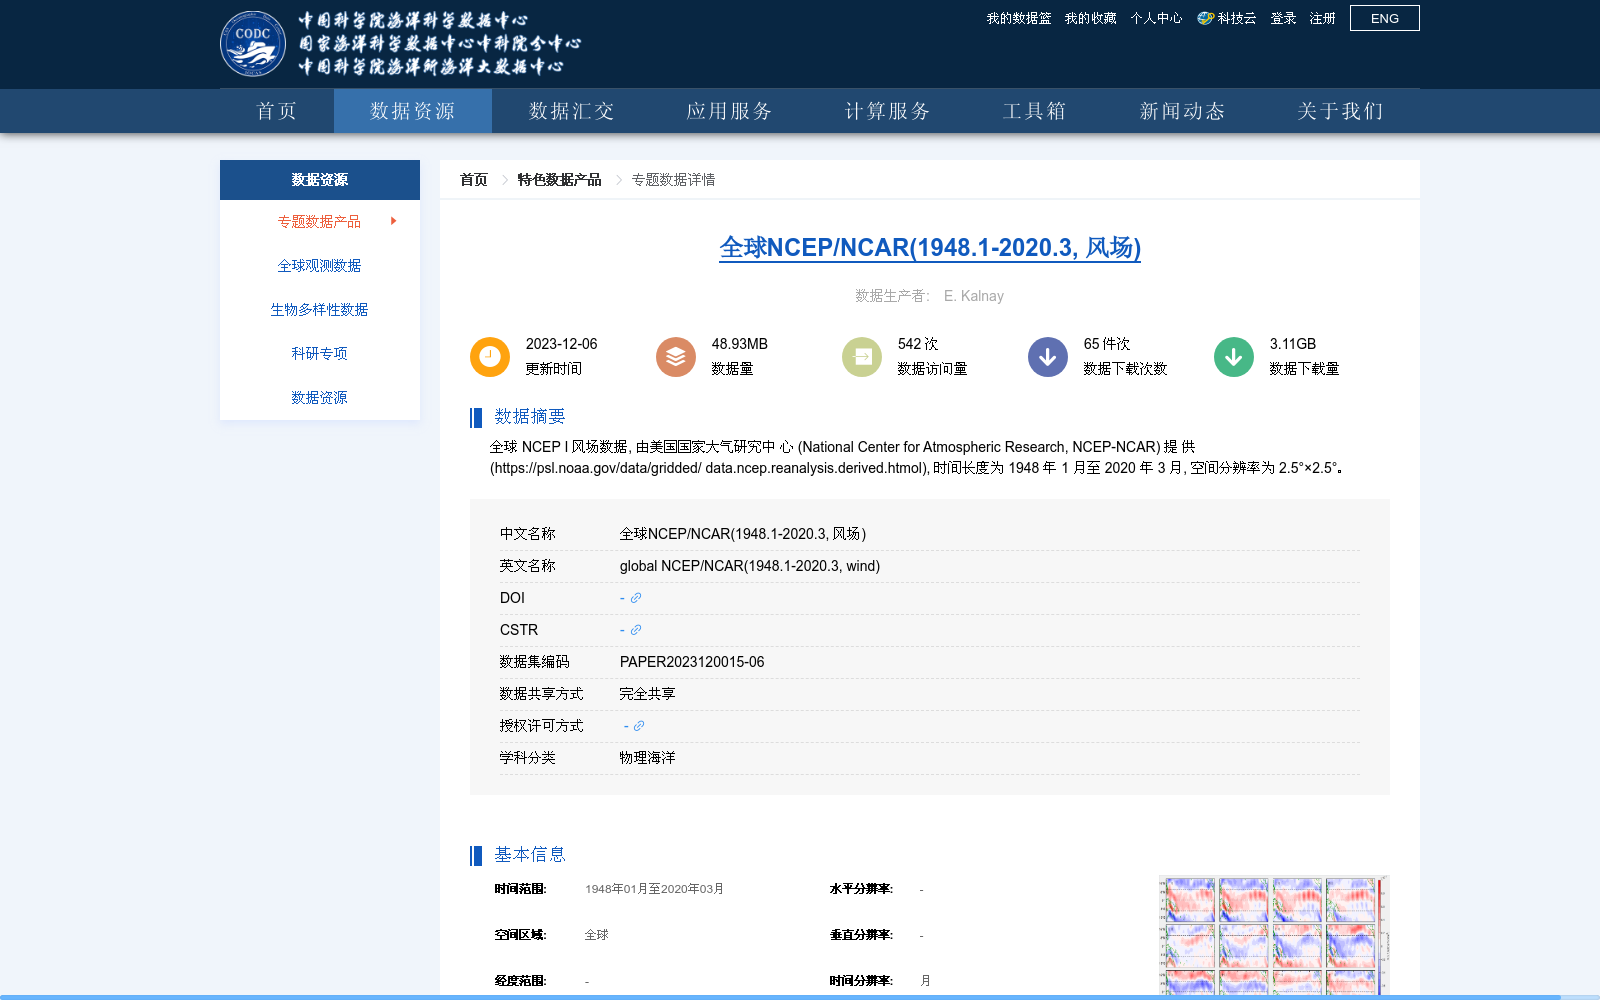This screenshot has width=1600, height=1000.
Task: Click the 3.11GB download volume value
Action: [1293, 344]
